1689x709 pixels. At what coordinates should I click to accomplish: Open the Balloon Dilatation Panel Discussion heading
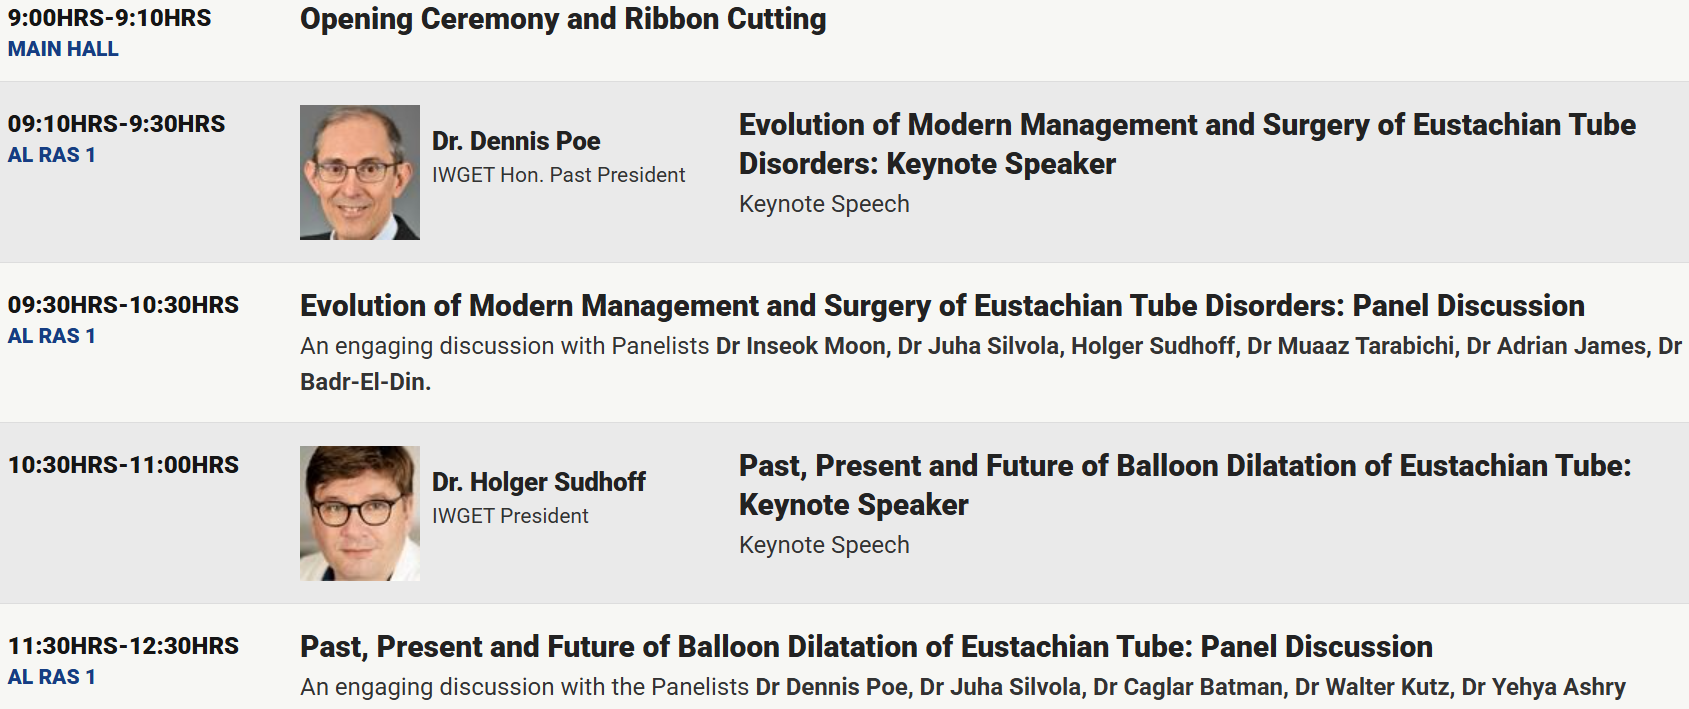click(866, 646)
